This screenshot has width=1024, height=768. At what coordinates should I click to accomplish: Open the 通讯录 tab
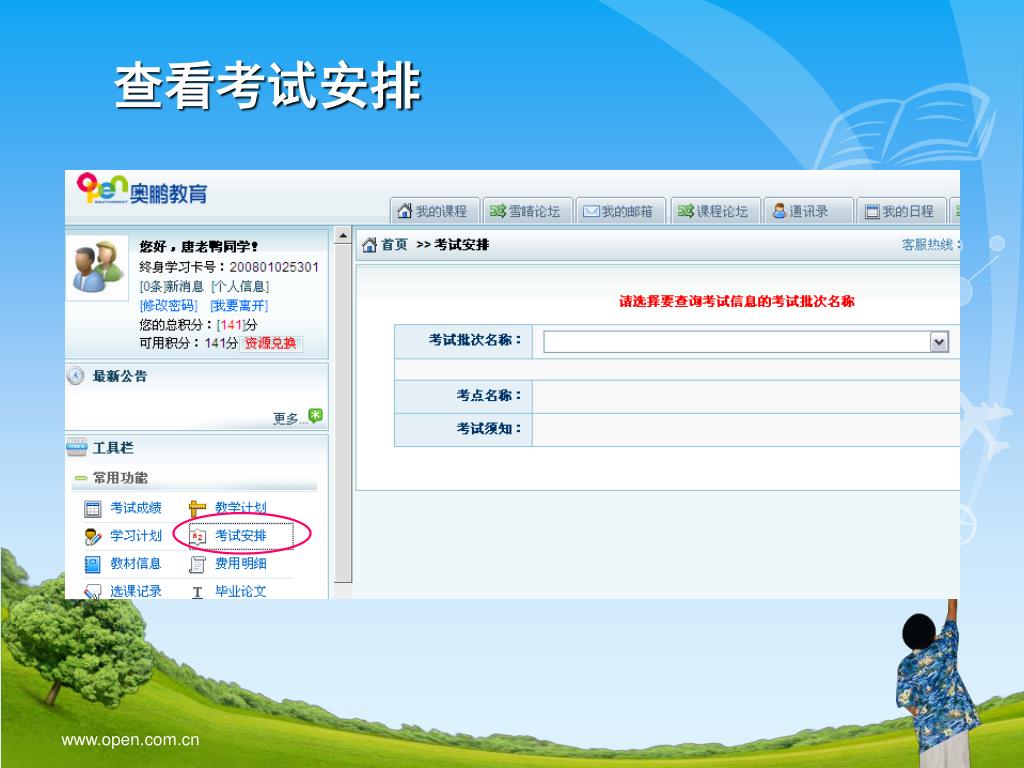pyautogui.click(x=808, y=211)
